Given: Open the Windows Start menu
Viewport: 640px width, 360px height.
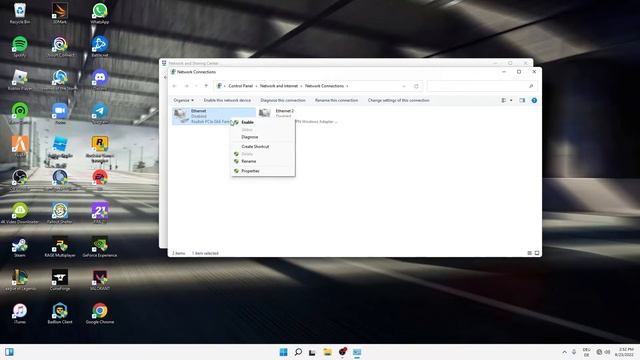Looking at the screenshot, I should click(283, 352).
